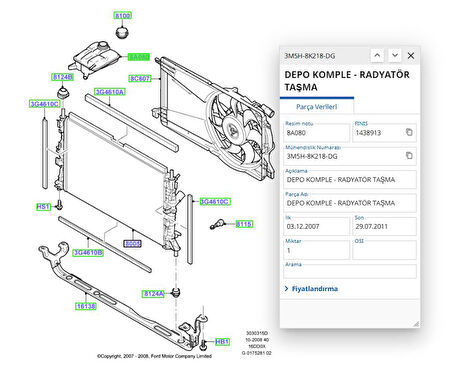Copy engineering number 3M5H-8K218-DG

(409, 156)
